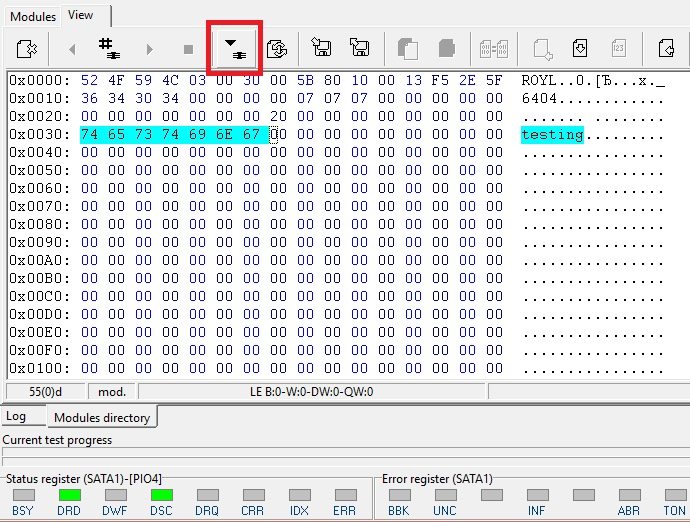690x522 pixels.
Task: Click hex byte '20' in row 0x0020
Action: (278, 116)
